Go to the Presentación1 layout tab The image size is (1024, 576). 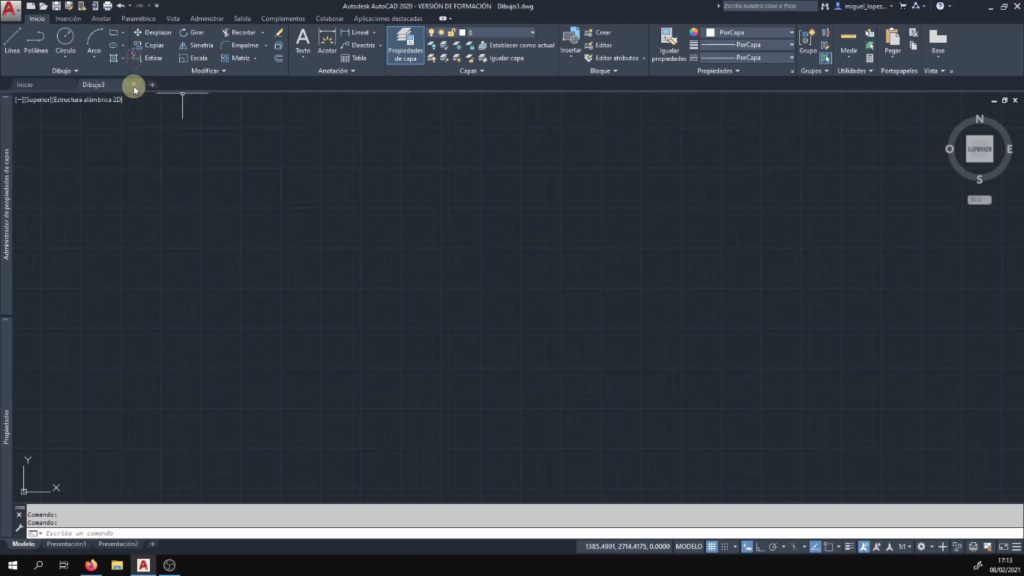66,543
